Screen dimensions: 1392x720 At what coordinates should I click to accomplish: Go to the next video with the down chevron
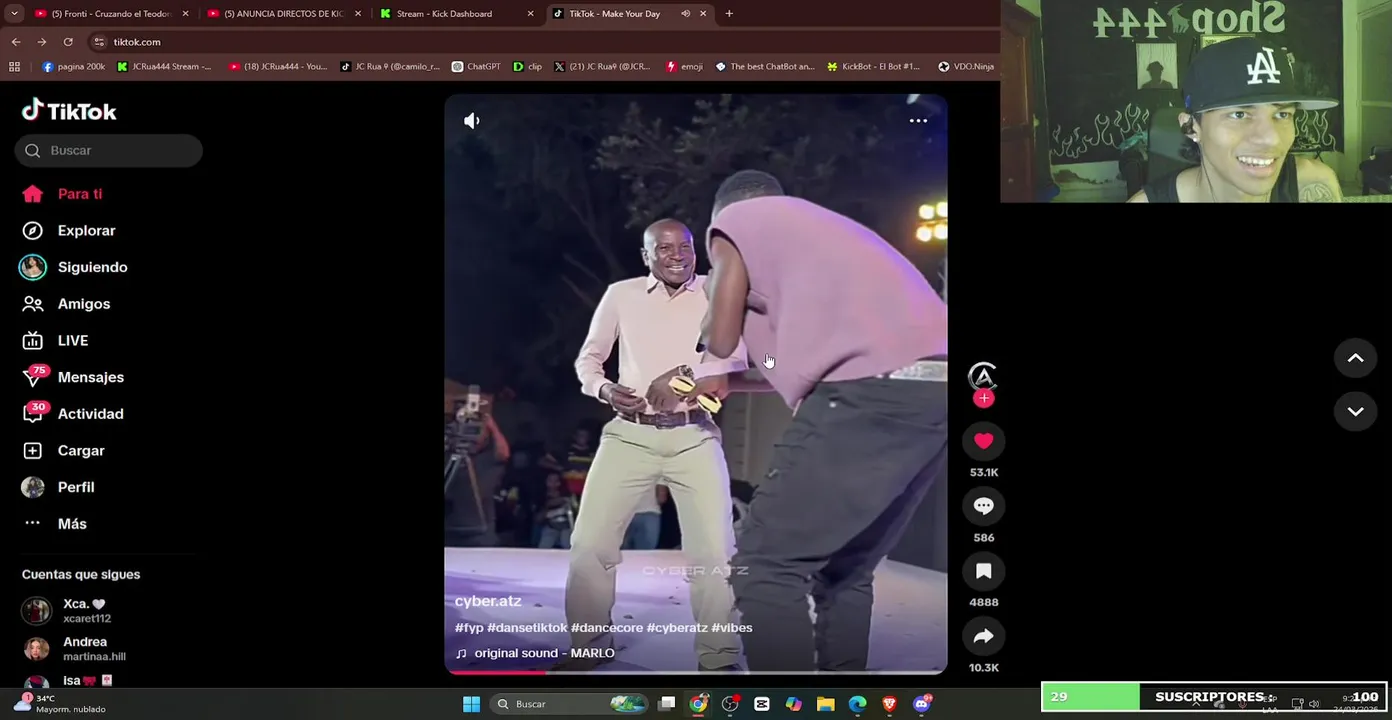pyautogui.click(x=1355, y=411)
